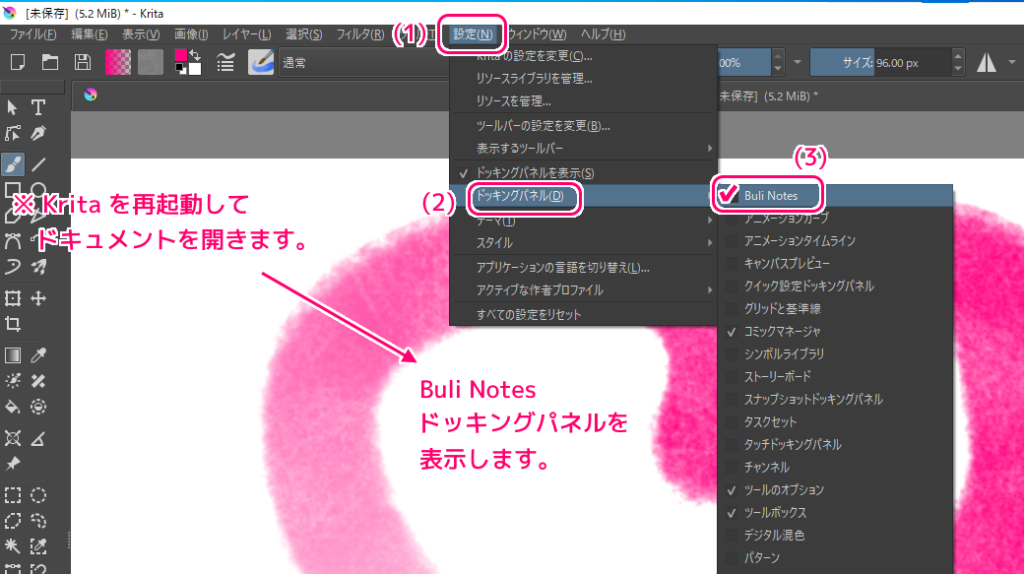1024x574 pixels.
Task: Select the Crop tool
Action: 12,325
